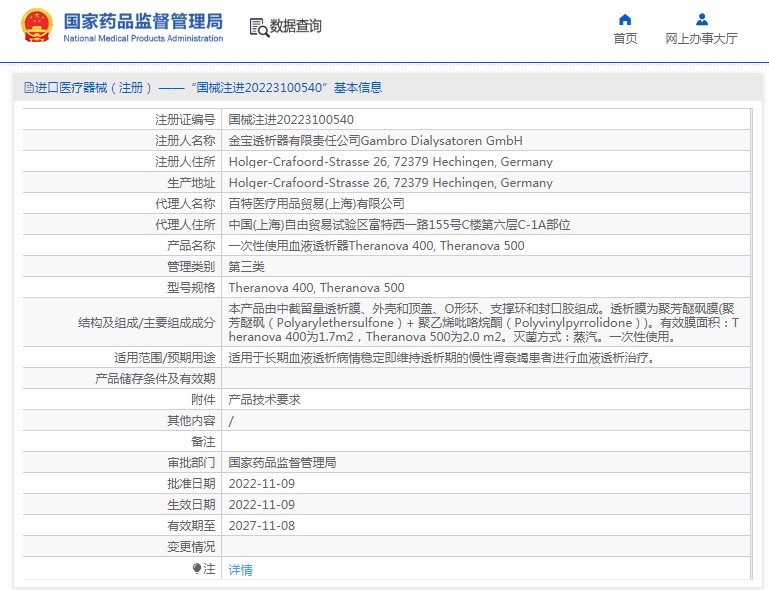Click the 适用范围/预期用途 description text
Image resolution: width=769 pixels, height=590 pixels.
[442, 358]
